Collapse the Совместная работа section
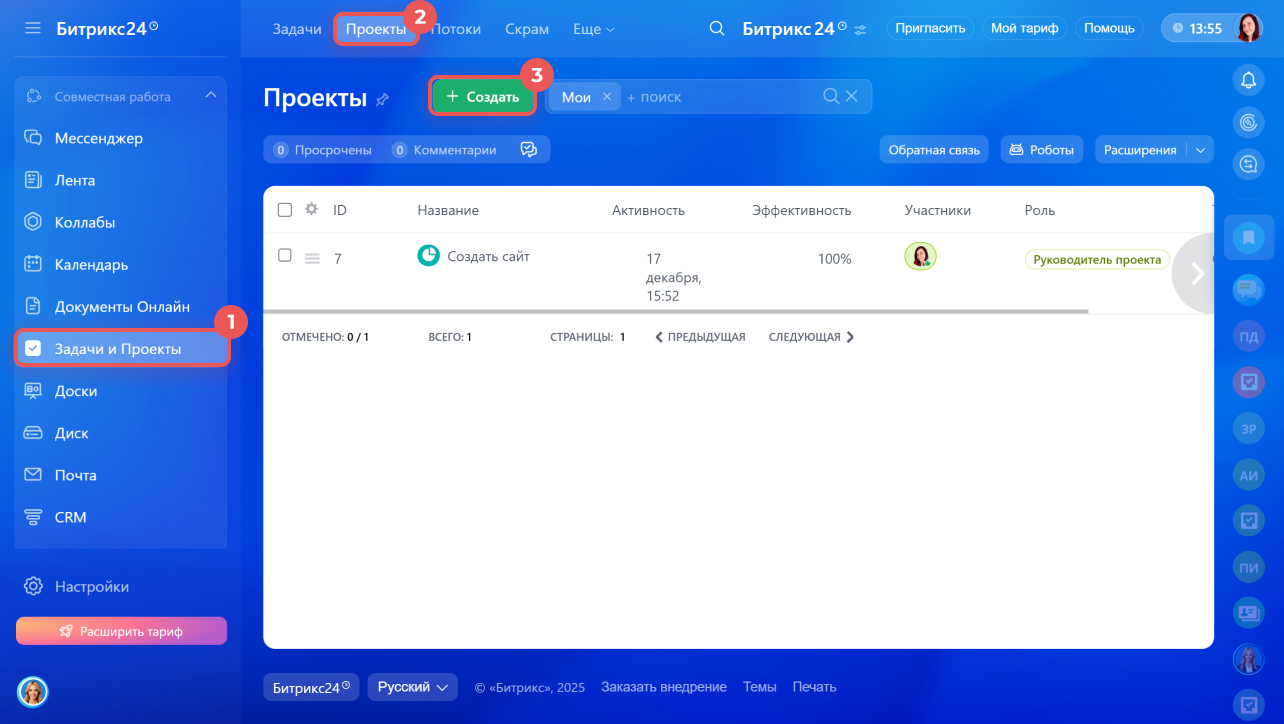The height and width of the screenshot is (724, 1284). pos(210,96)
